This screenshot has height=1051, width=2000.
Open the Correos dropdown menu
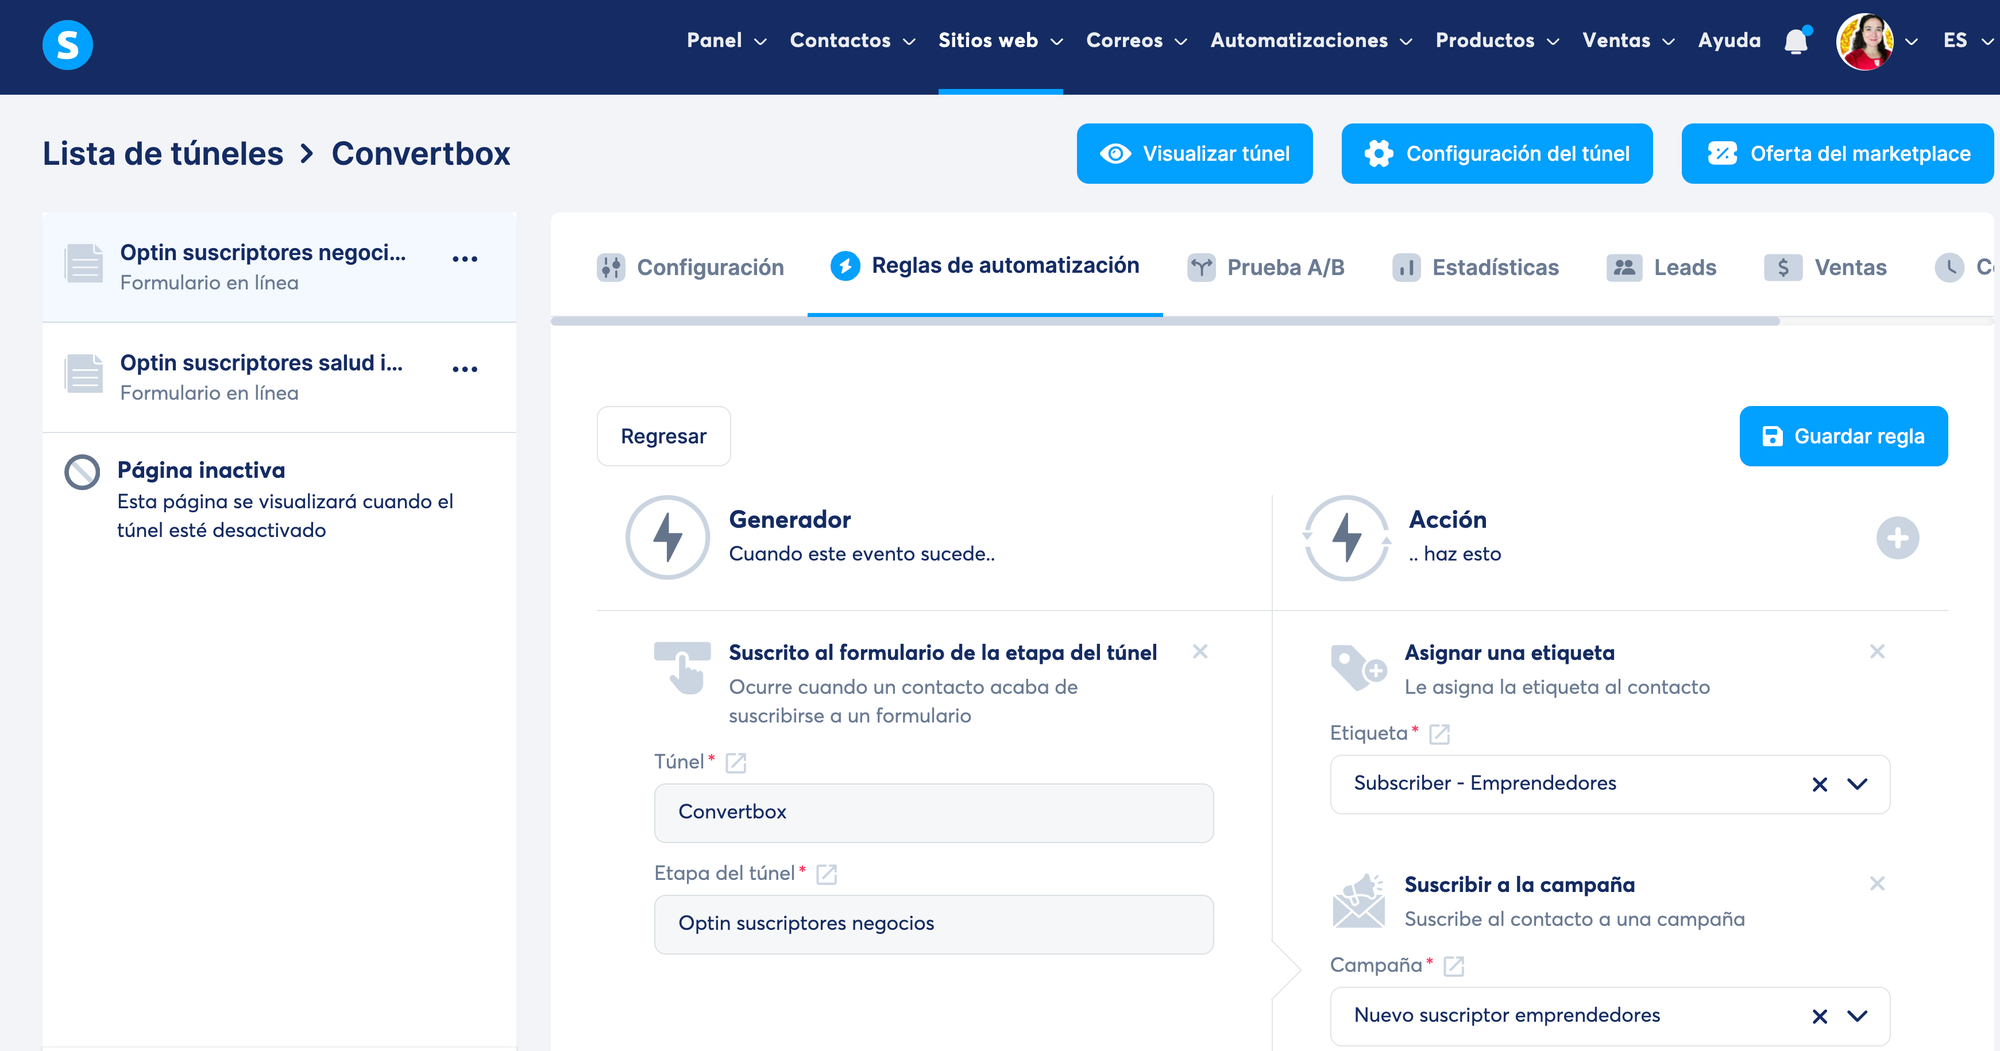(x=1137, y=41)
